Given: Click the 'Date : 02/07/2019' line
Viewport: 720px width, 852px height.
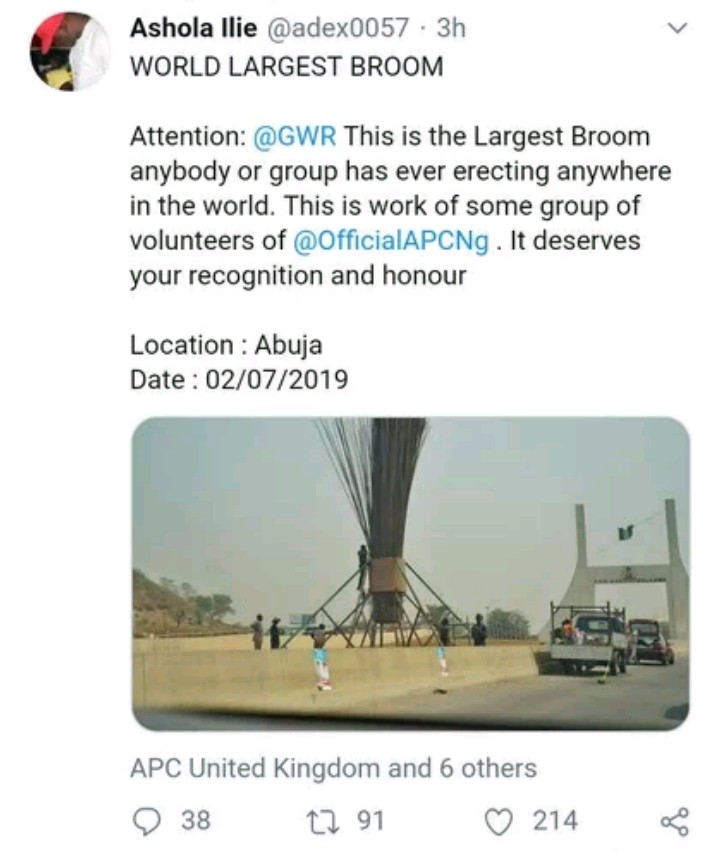Looking at the screenshot, I should (239, 380).
